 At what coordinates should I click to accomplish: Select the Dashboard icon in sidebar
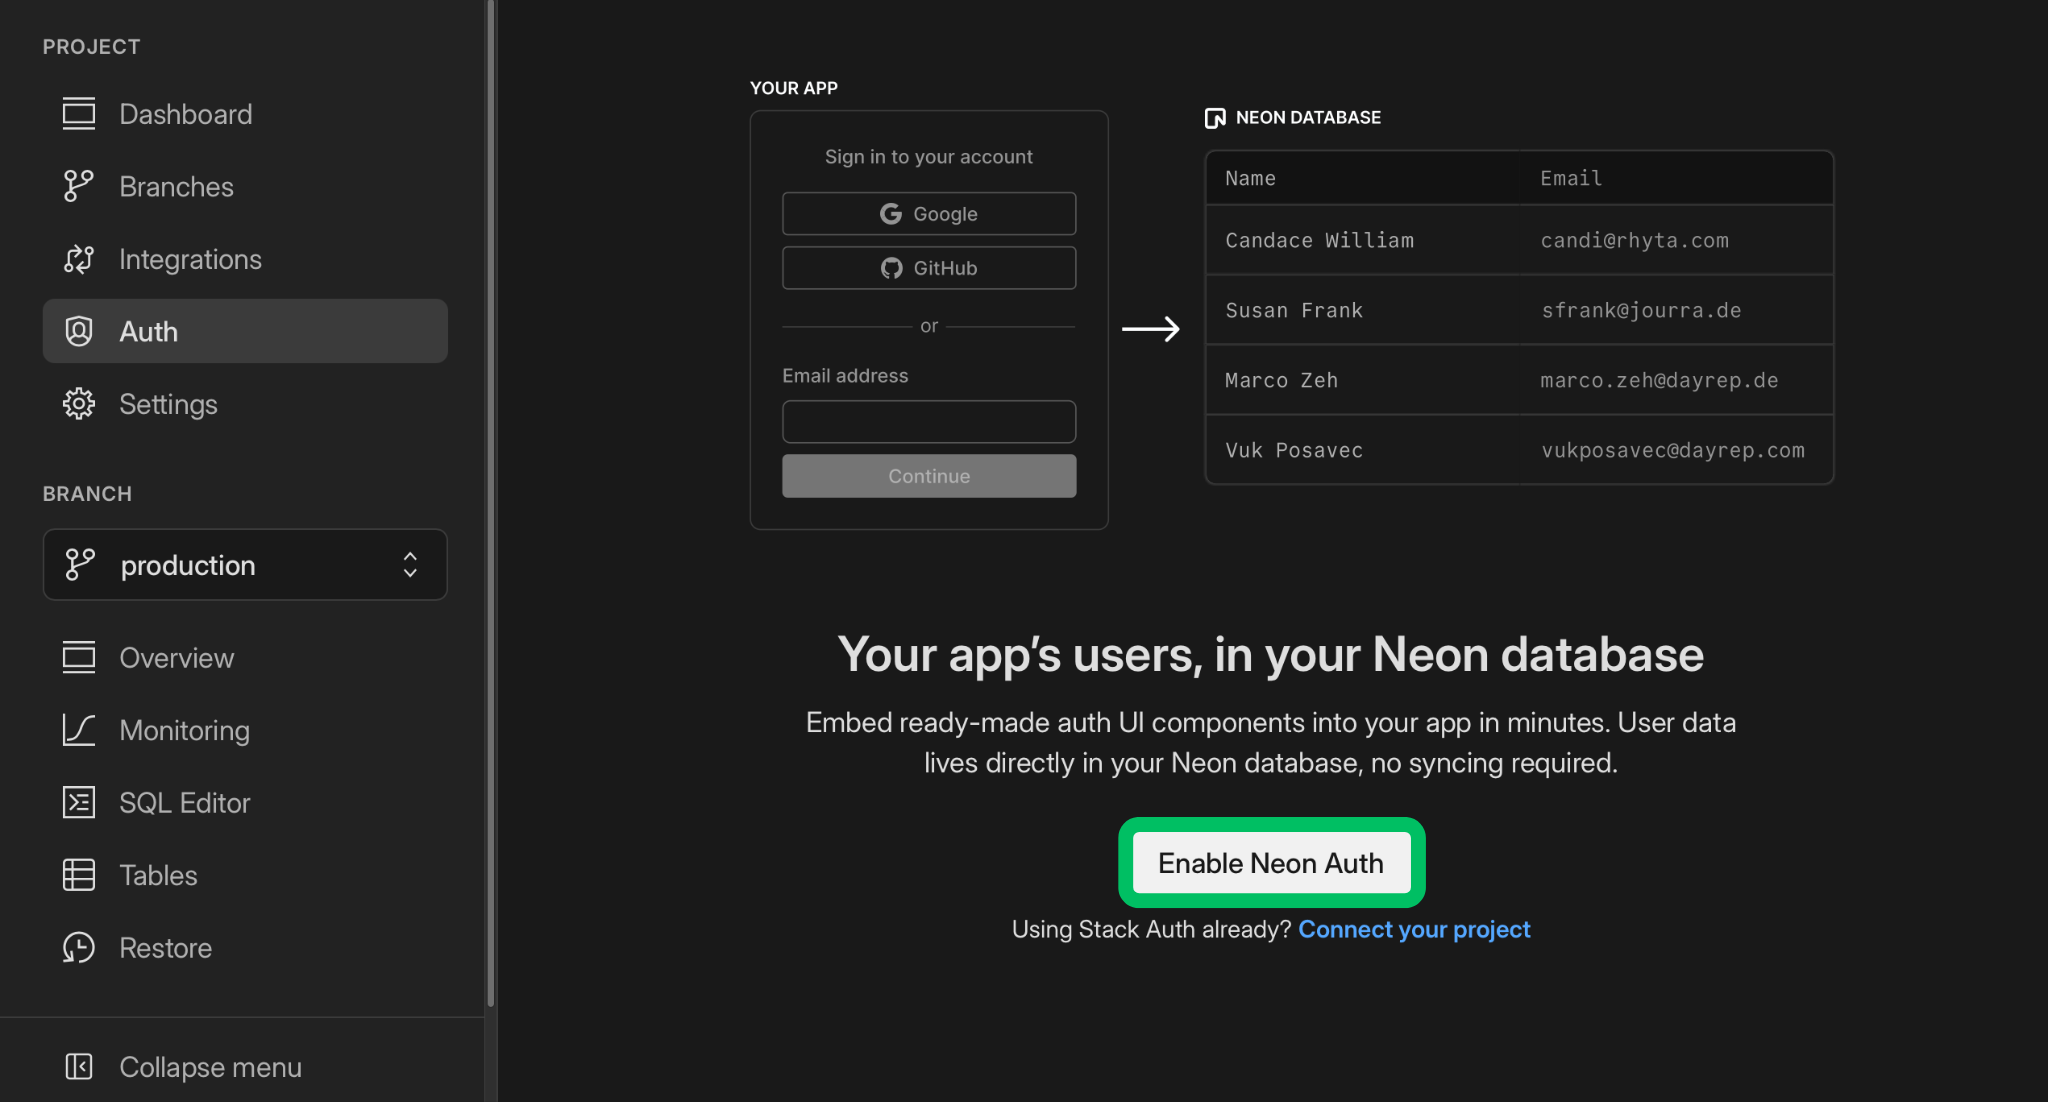click(78, 113)
